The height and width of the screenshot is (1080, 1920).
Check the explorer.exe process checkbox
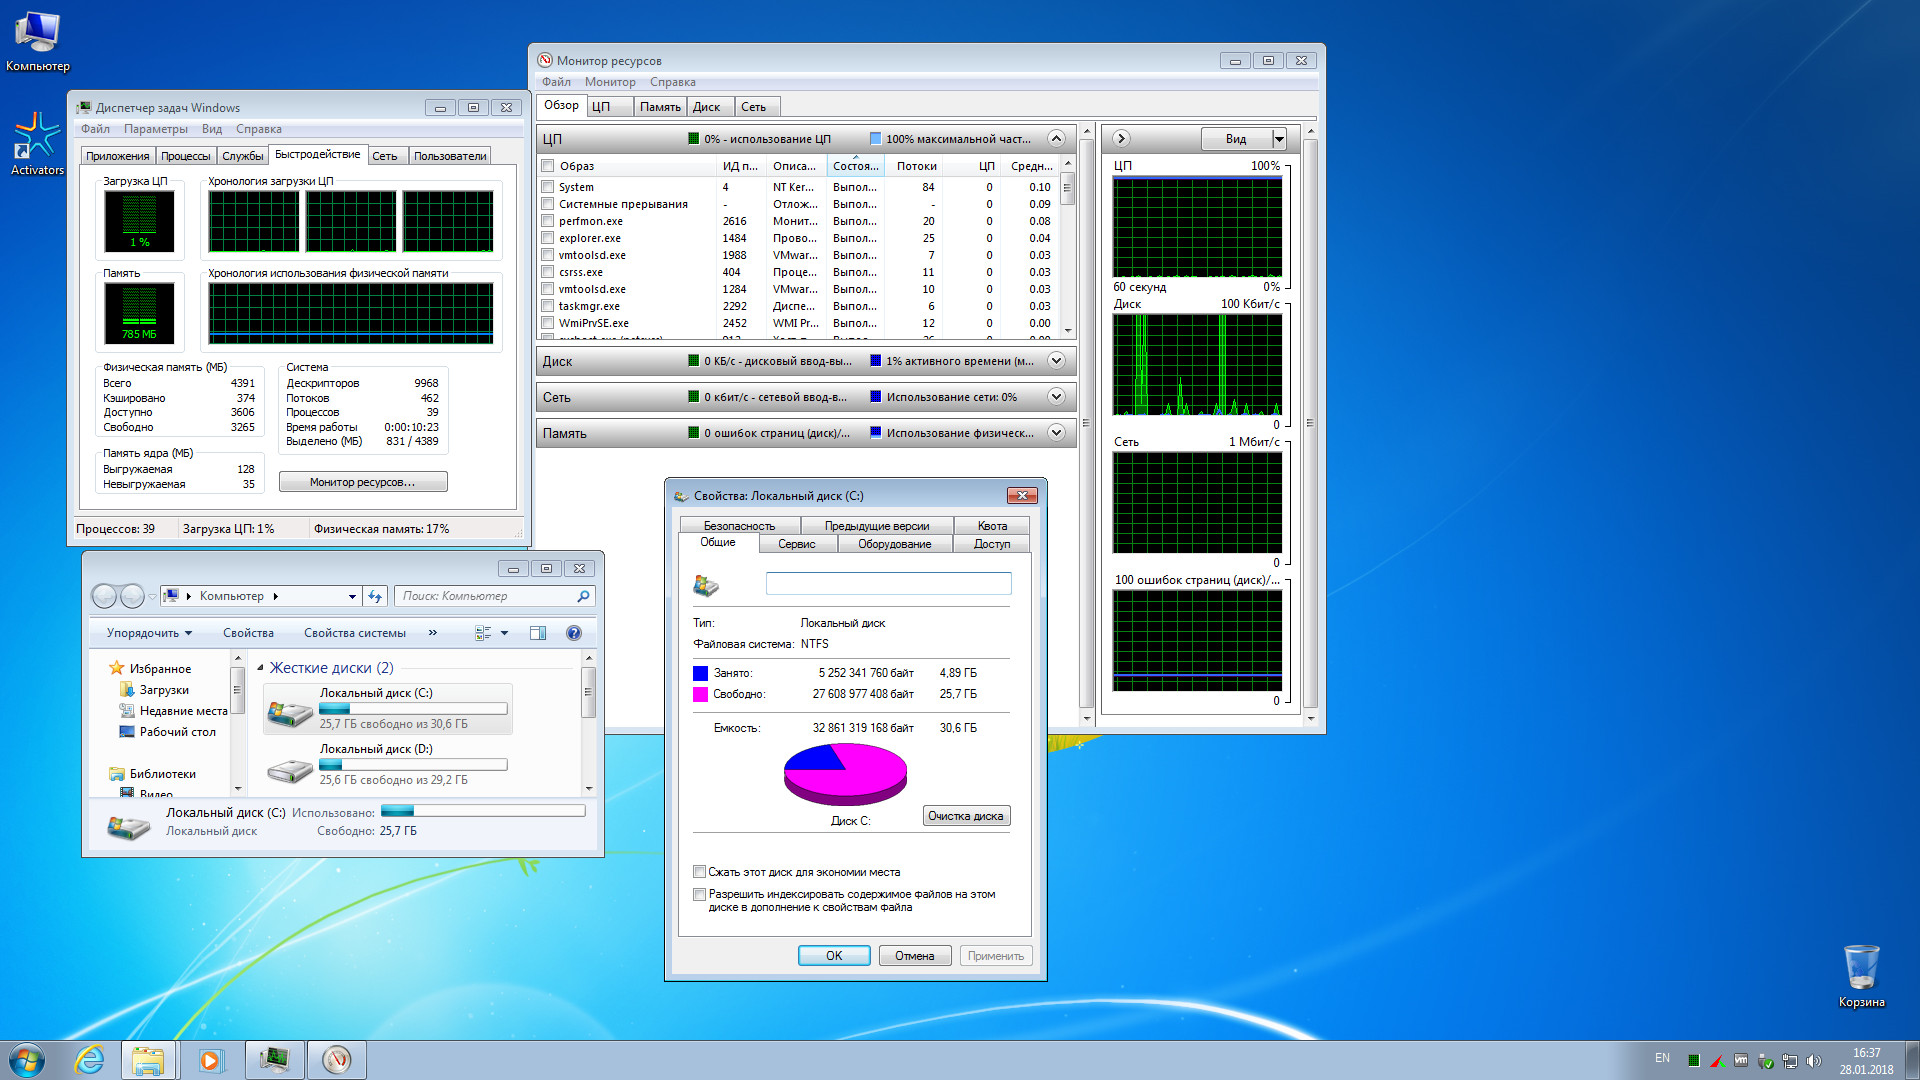click(547, 238)
